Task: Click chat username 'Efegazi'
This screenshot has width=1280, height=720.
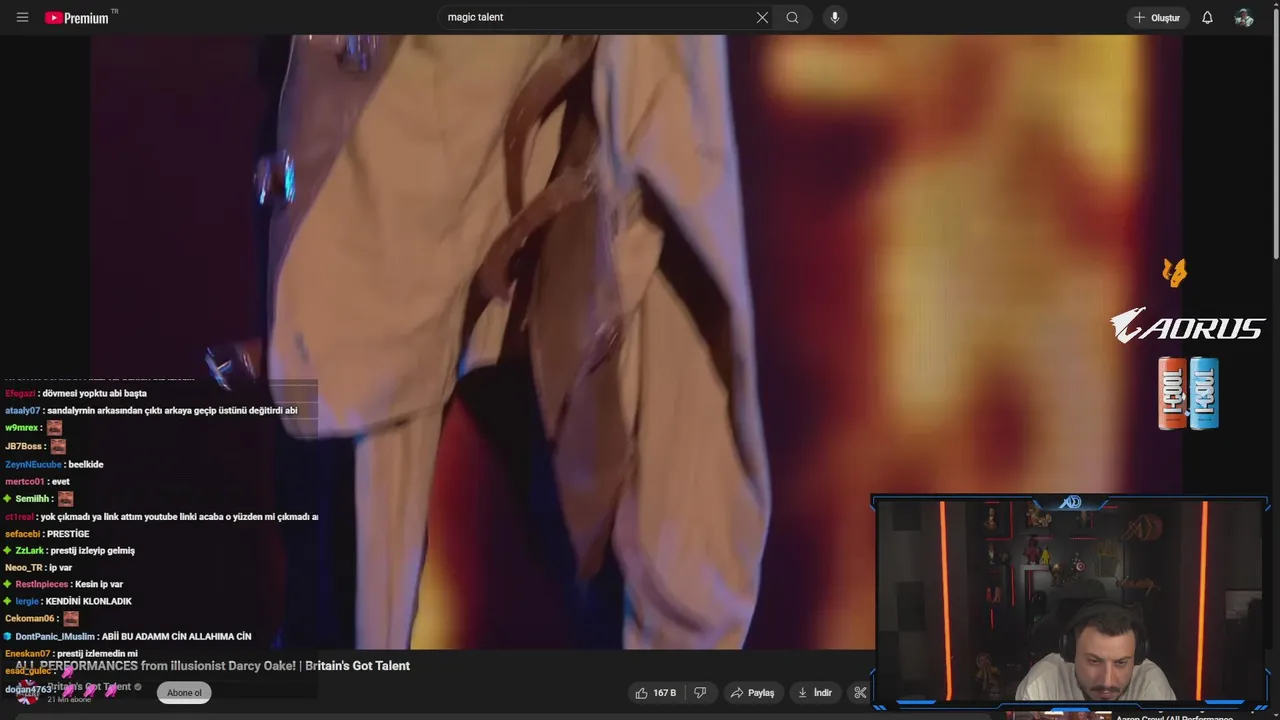Action: point(20,393)
